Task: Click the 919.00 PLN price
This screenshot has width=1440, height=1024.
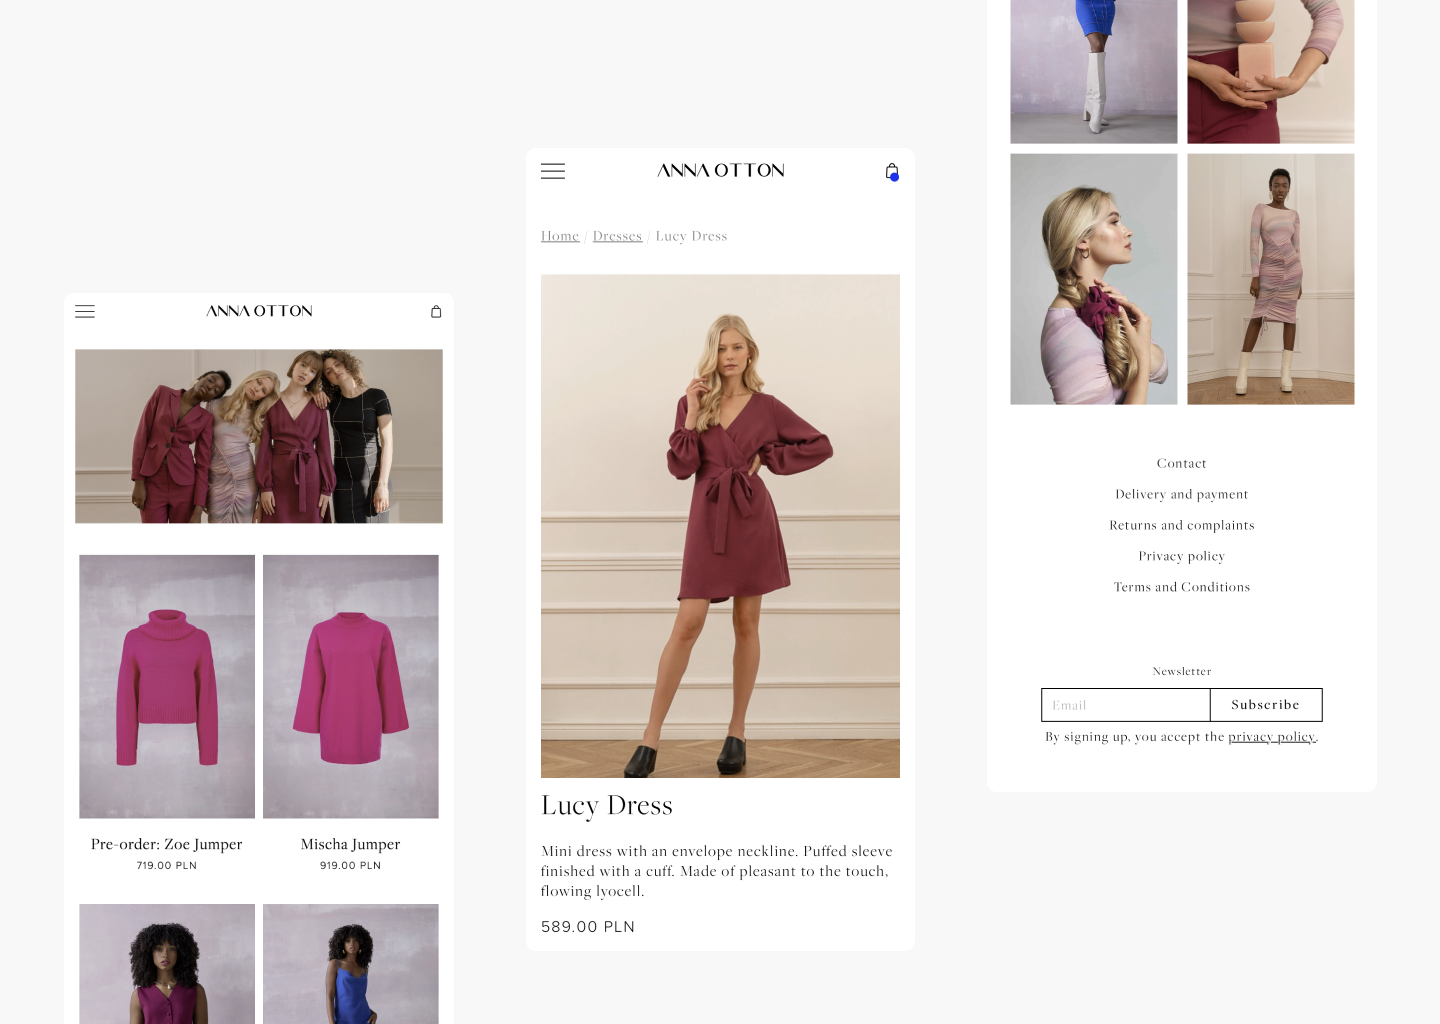Action: coord(351,866)
